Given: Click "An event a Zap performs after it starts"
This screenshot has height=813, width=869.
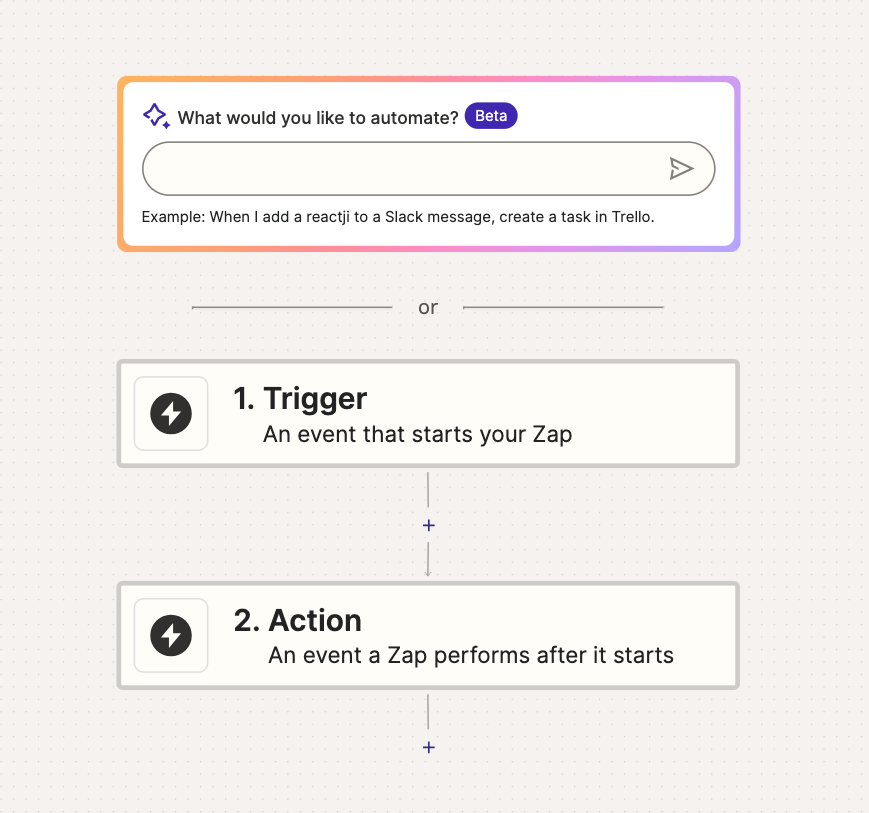Looking at the screenshot, I should 471,656.
